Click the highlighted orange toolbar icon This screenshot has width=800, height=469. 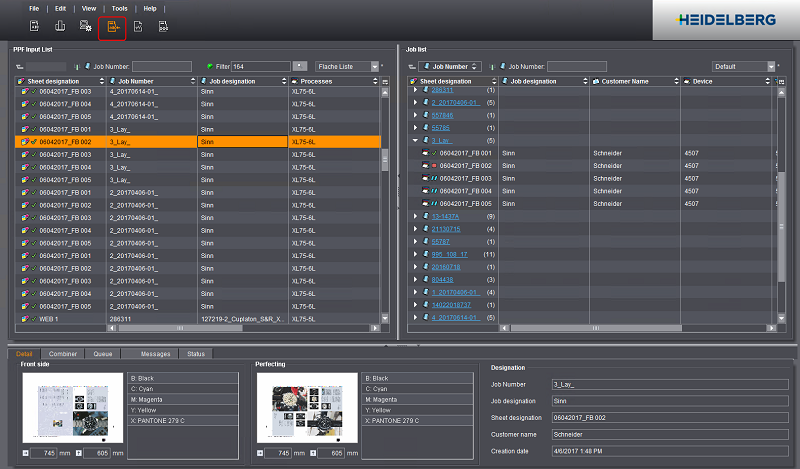(112, 28)
